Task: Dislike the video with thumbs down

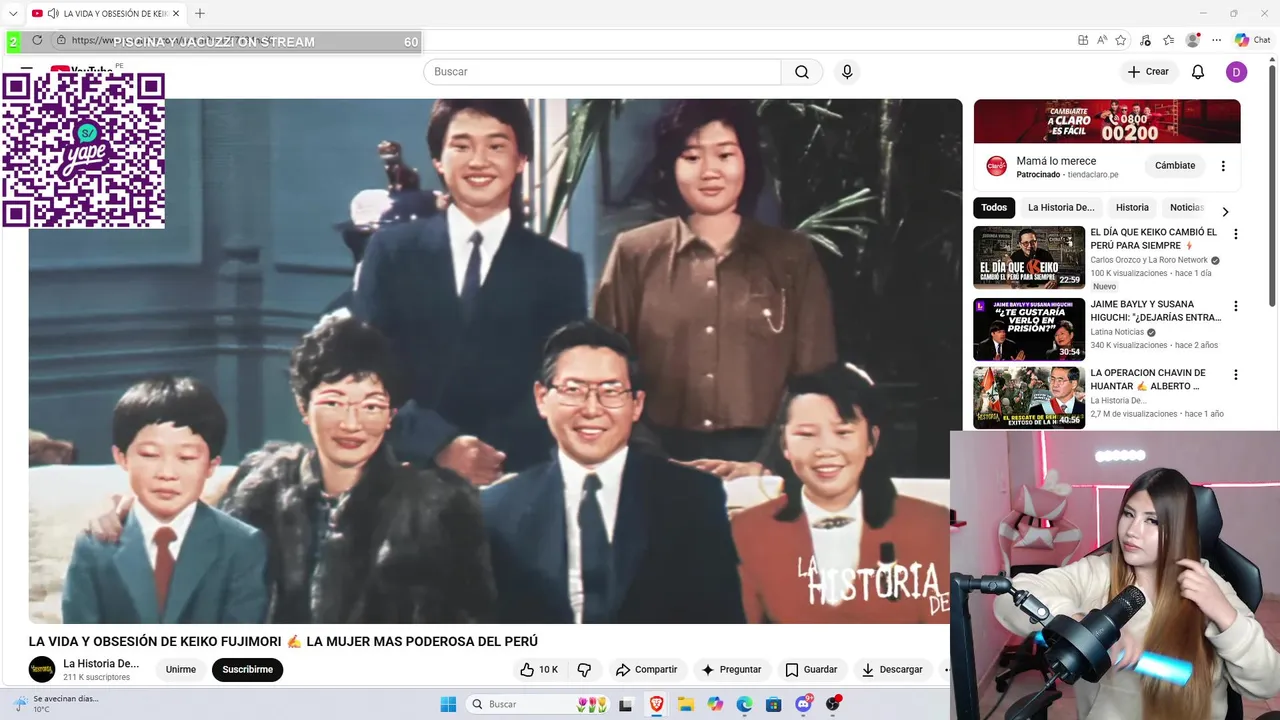Action: pos(585,670)
